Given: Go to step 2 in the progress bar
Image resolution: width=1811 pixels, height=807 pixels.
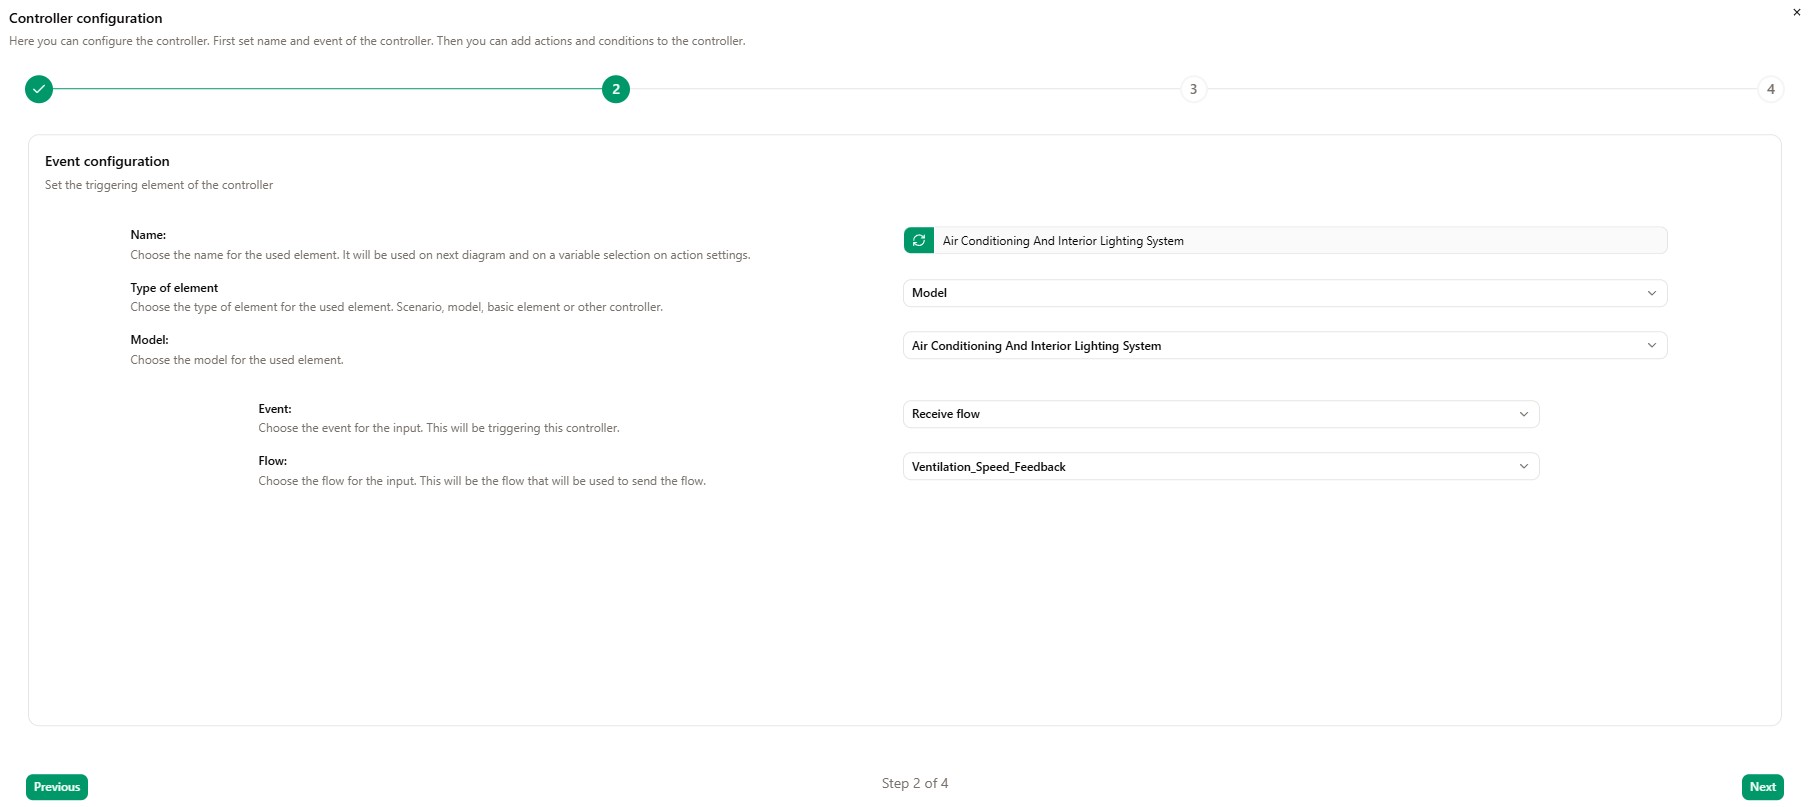Looking at the screenshot, I should coord(616,89).
